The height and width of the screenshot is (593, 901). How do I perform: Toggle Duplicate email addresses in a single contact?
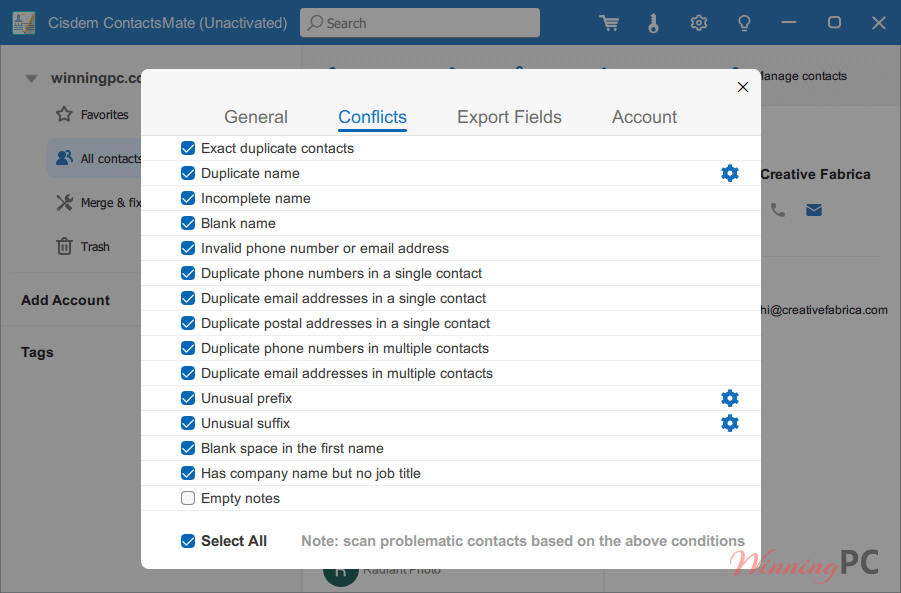click(188, 298)
